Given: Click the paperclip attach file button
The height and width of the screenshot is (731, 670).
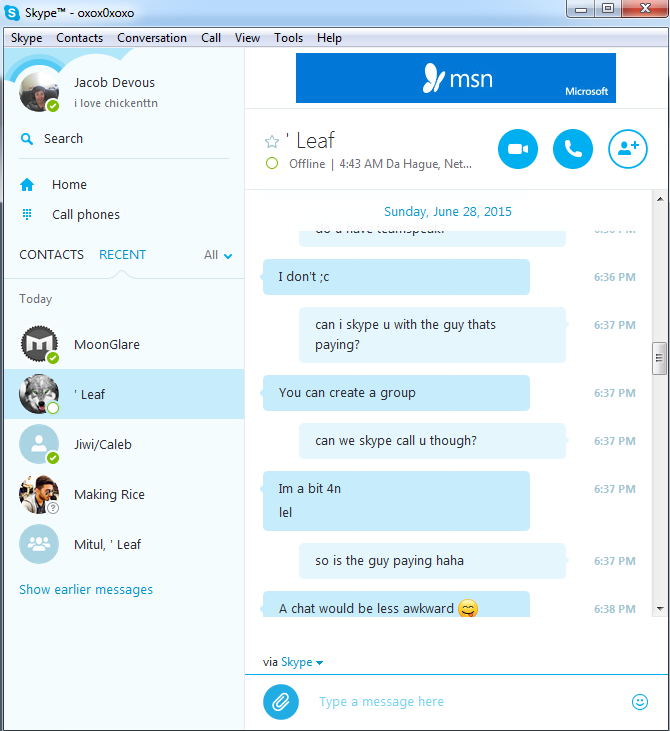Looking at the screenshot, I should pos(281,702).
